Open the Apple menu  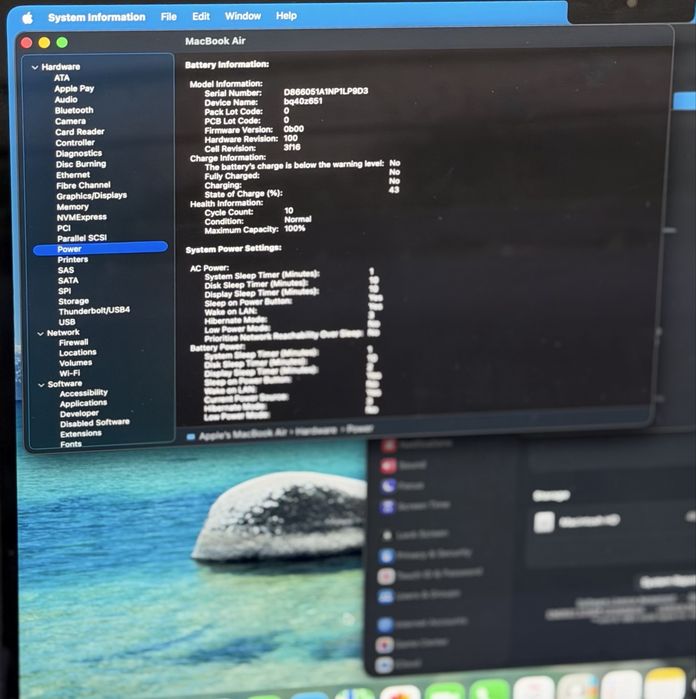(x=28, y=18)
